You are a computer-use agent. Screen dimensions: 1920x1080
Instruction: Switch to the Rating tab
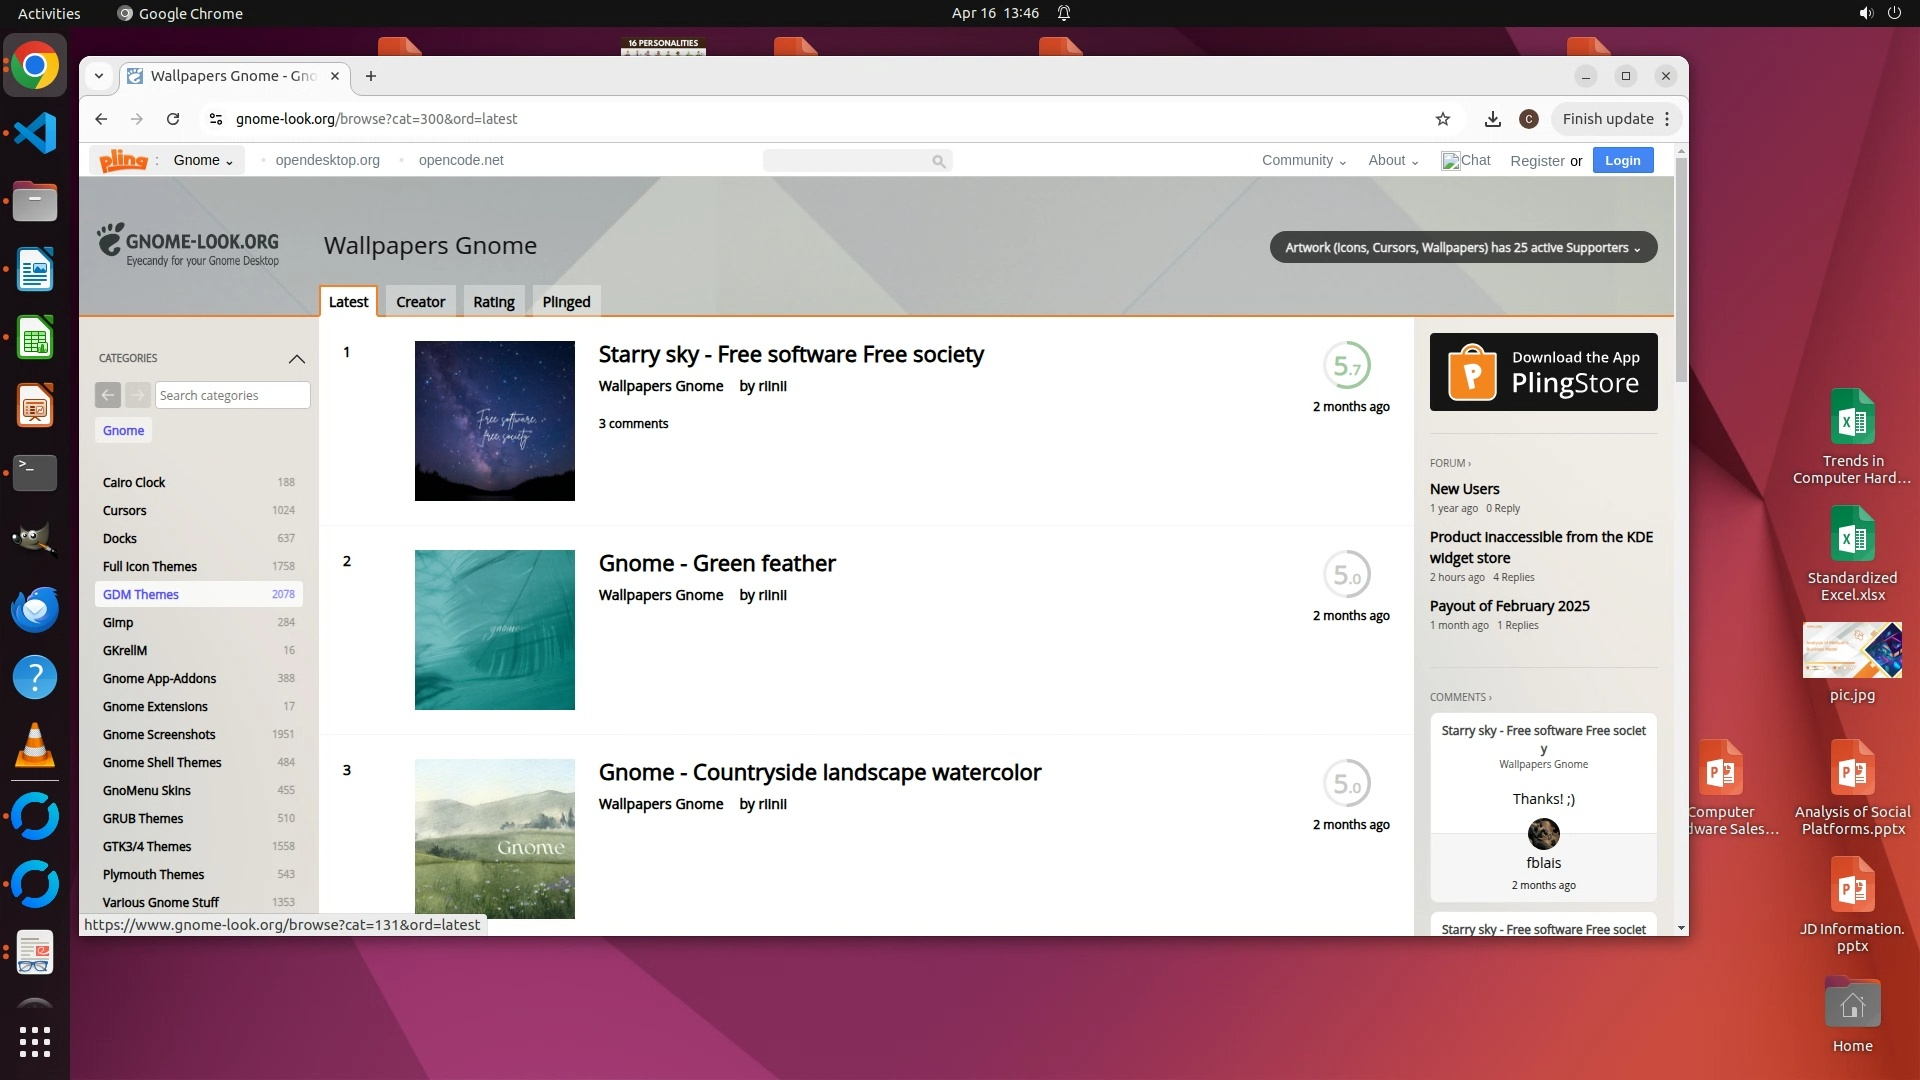click(x=493, y=302)
